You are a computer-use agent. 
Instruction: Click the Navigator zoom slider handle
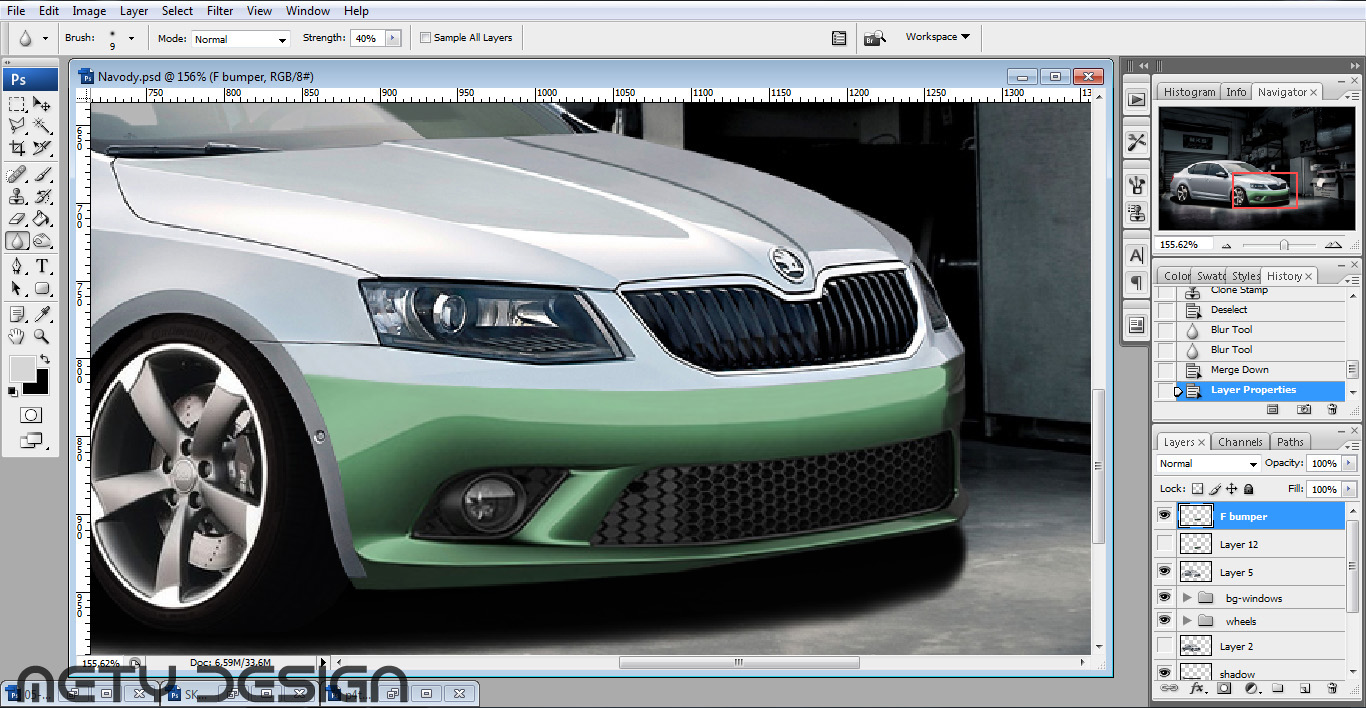point(1284,244)
